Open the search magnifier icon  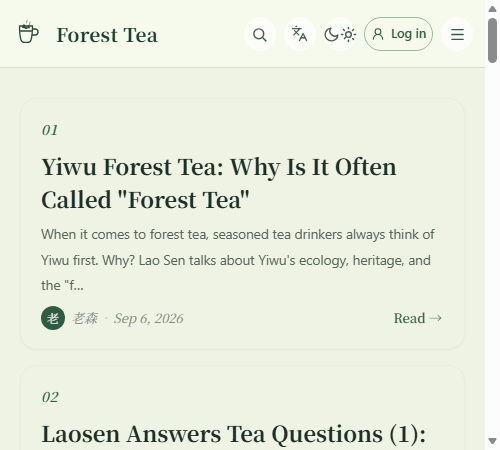click(260, 34)
